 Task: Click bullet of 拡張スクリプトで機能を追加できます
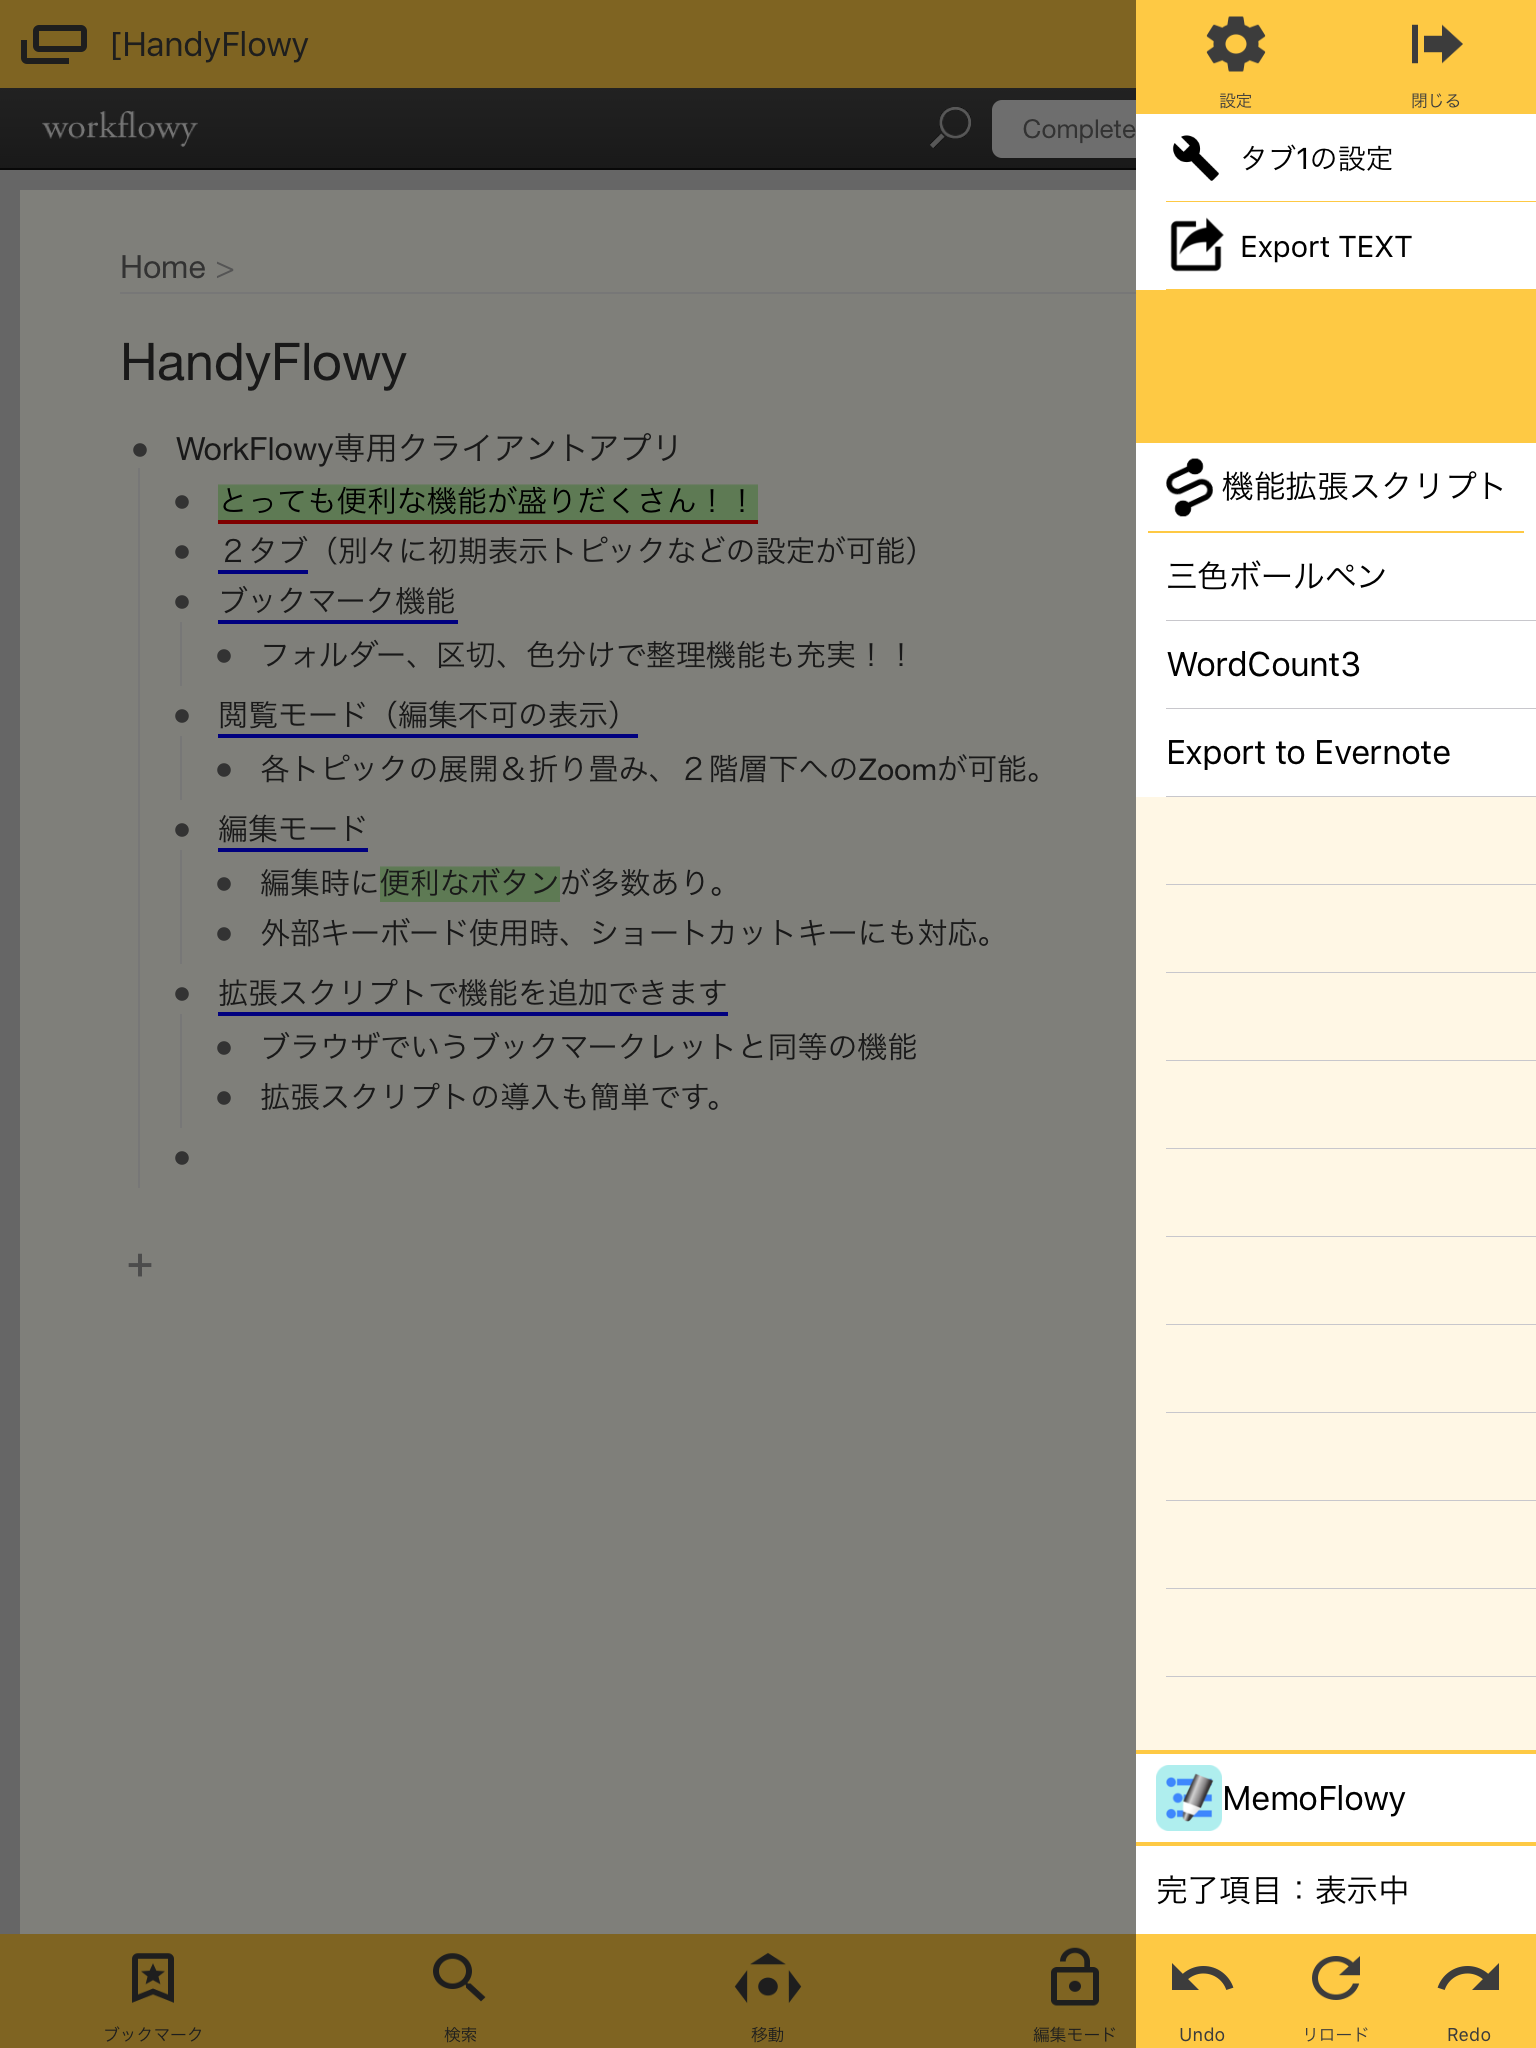coord(182,994)
